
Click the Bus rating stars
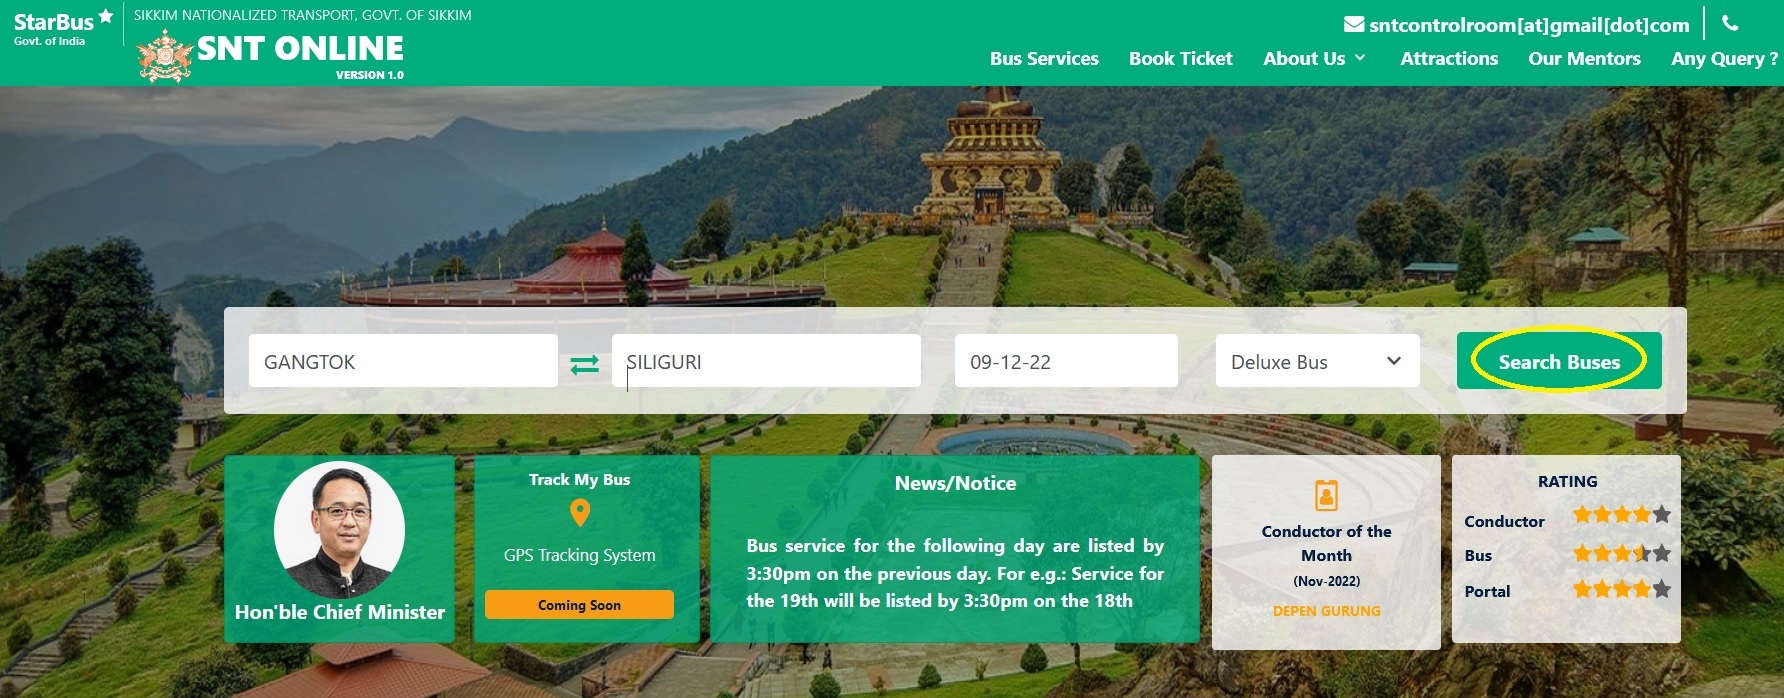pos(1621,553)
